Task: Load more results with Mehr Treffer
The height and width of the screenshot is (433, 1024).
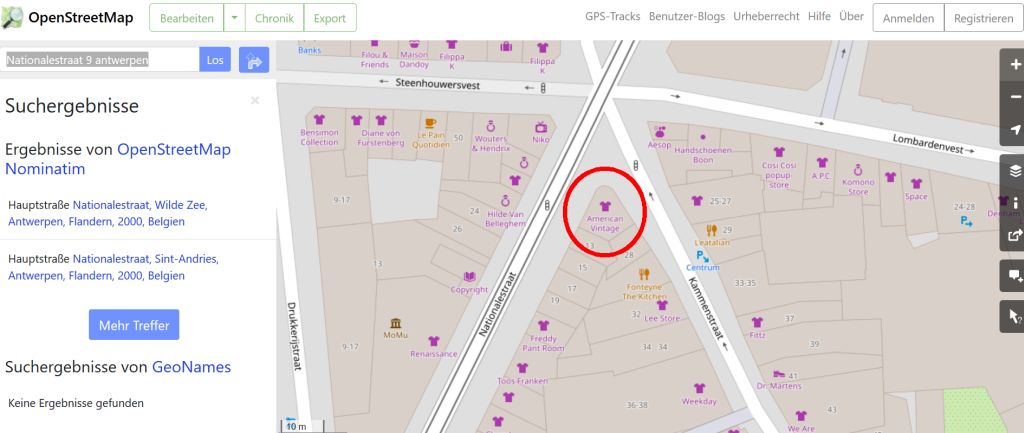Action: pos(134,325)
